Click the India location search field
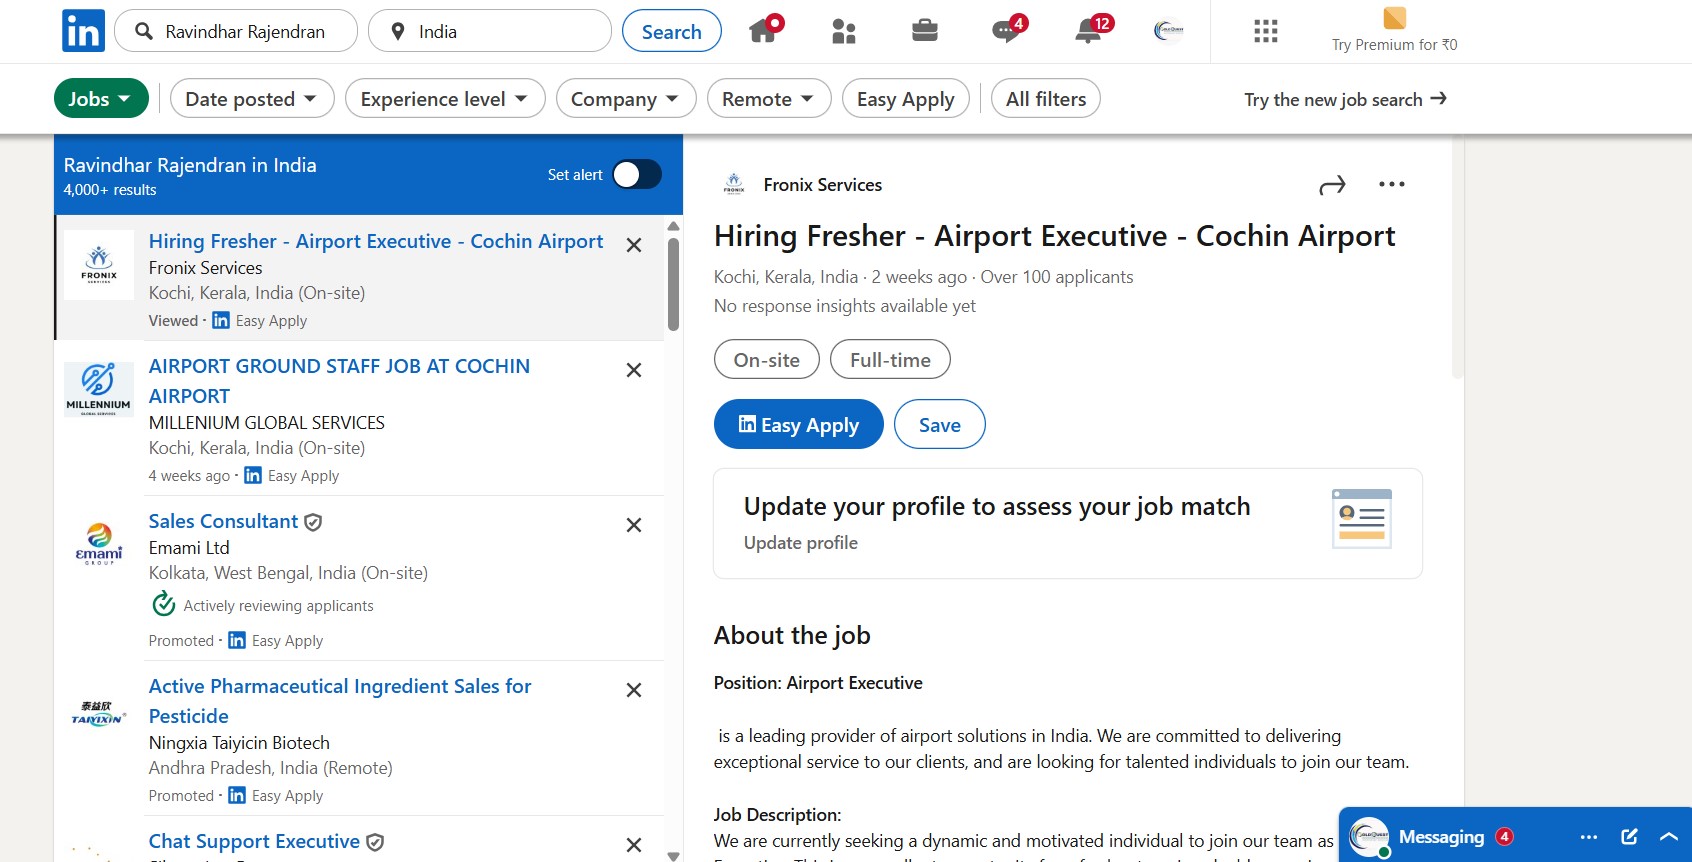The width and height of the screenshot is (1692, 862). tap(500, 32)
